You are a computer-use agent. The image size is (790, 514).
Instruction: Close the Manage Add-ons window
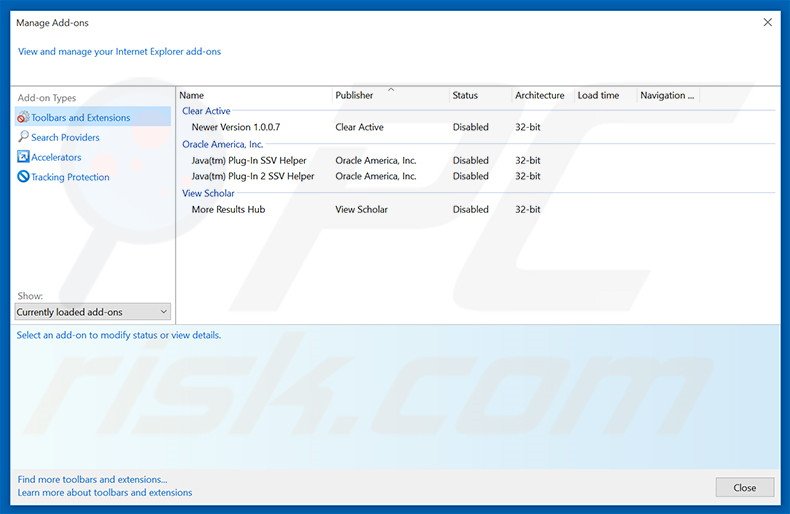[767, 21]
